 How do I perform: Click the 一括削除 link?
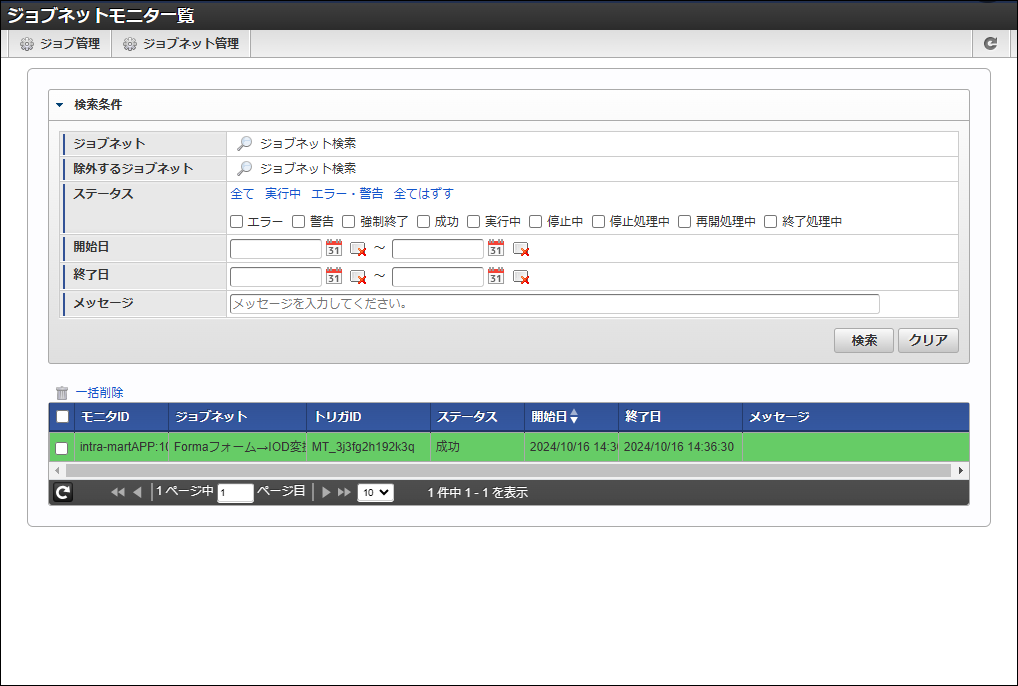(99, 393)
